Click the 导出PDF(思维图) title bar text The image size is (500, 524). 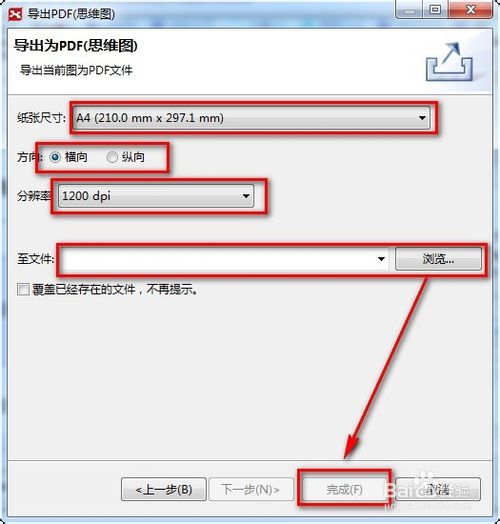point(71,15)
